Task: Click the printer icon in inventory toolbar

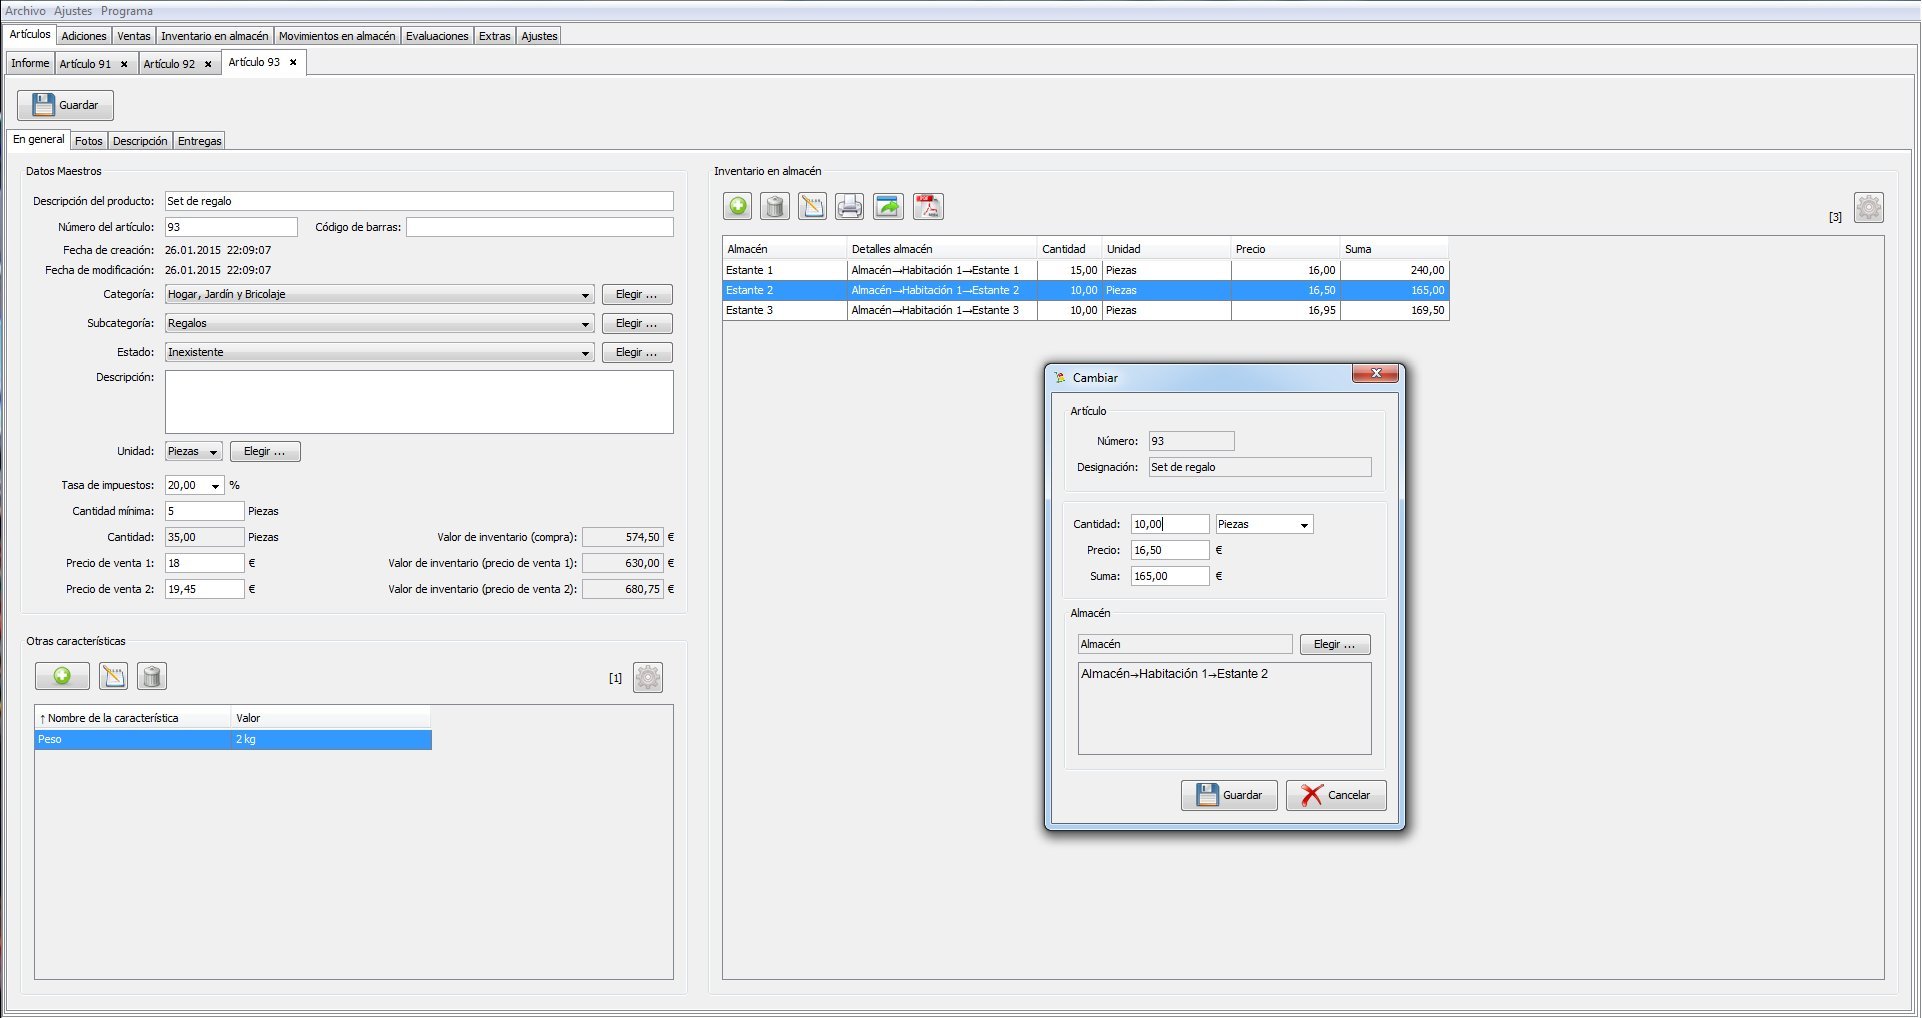Action: (x=850, y=207)
